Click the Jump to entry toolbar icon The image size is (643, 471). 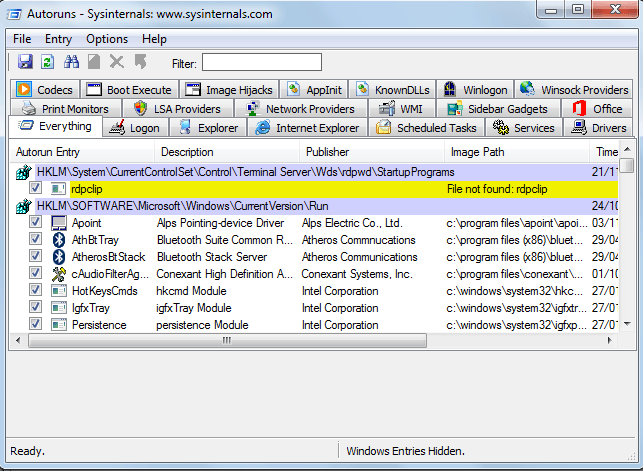point(140,62)
